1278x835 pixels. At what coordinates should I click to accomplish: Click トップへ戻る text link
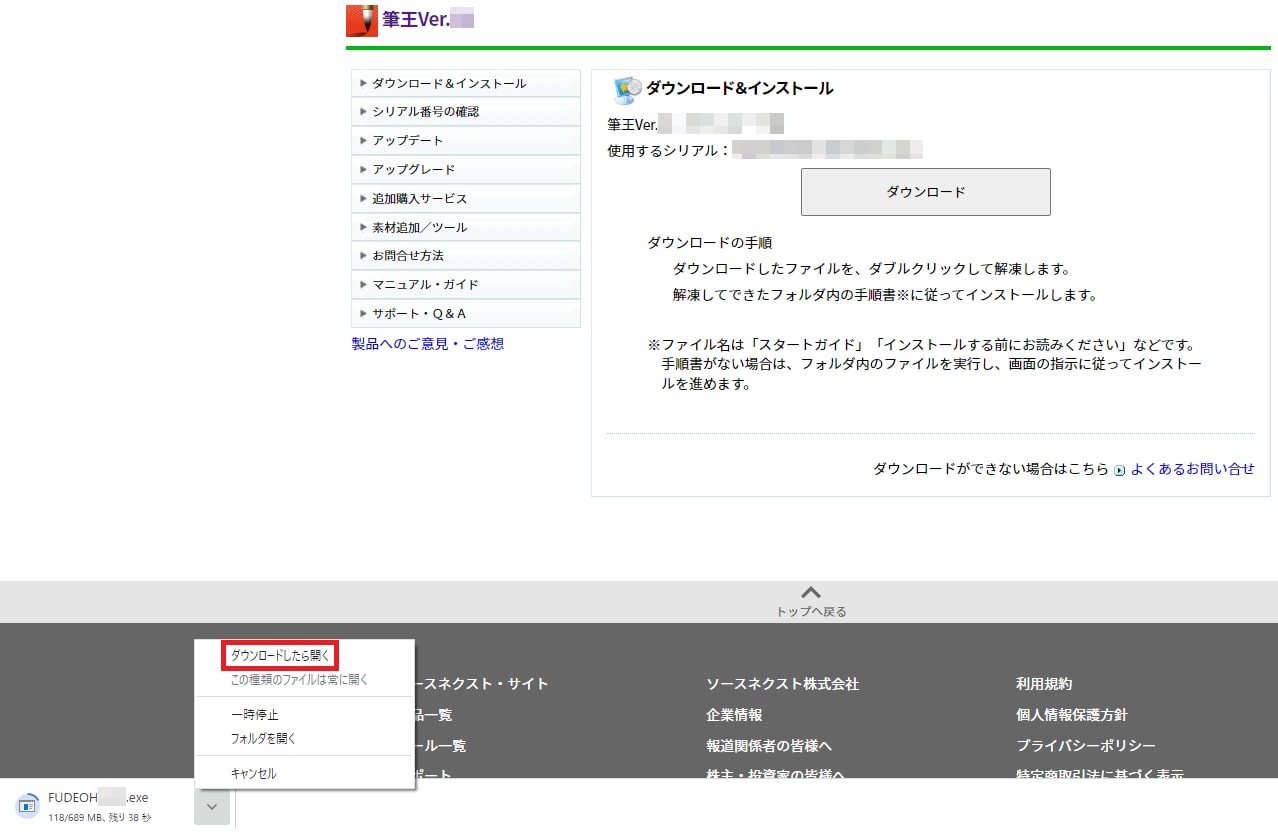coord(811,612)
